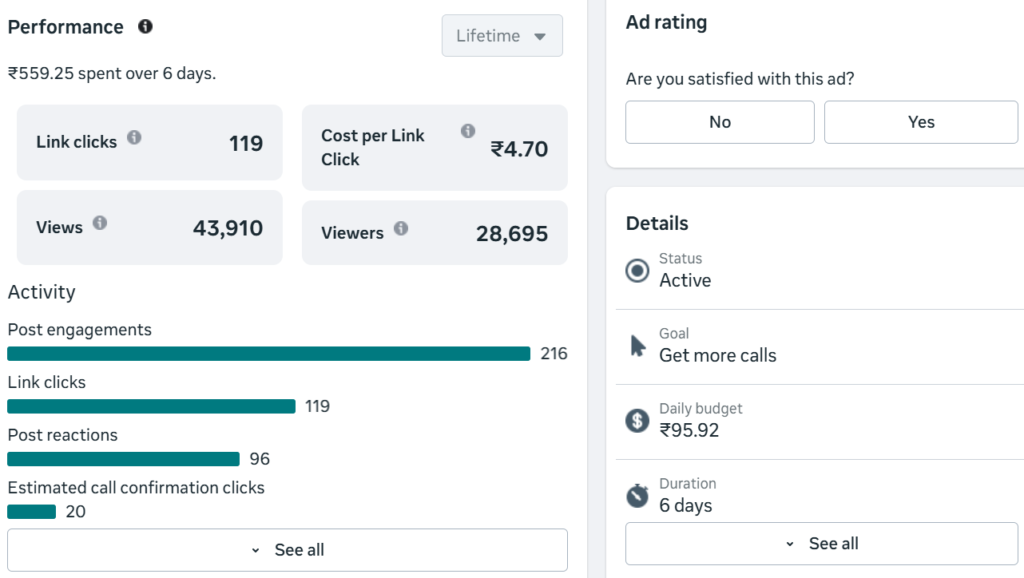Click the Views value 43,910
The width and height of the screenshot is (1024, 578).
(x=228, y=228)
